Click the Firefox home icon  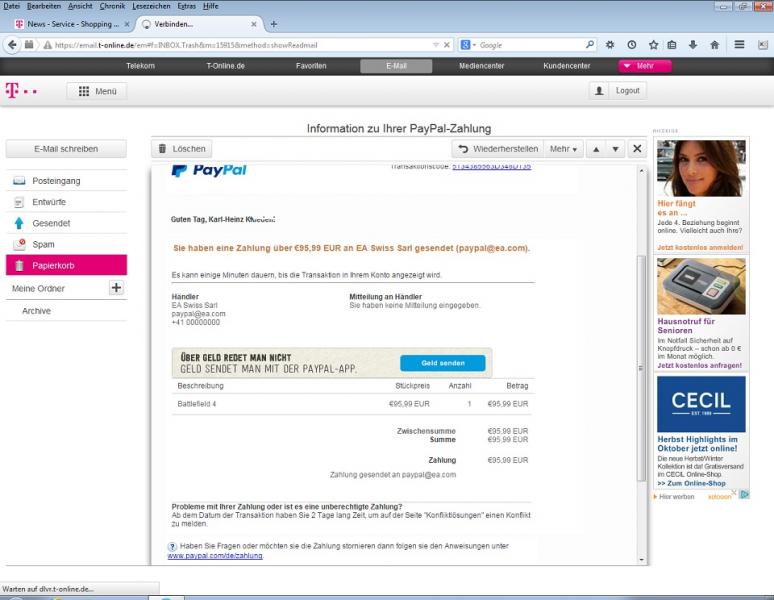[x=715, y=45]
